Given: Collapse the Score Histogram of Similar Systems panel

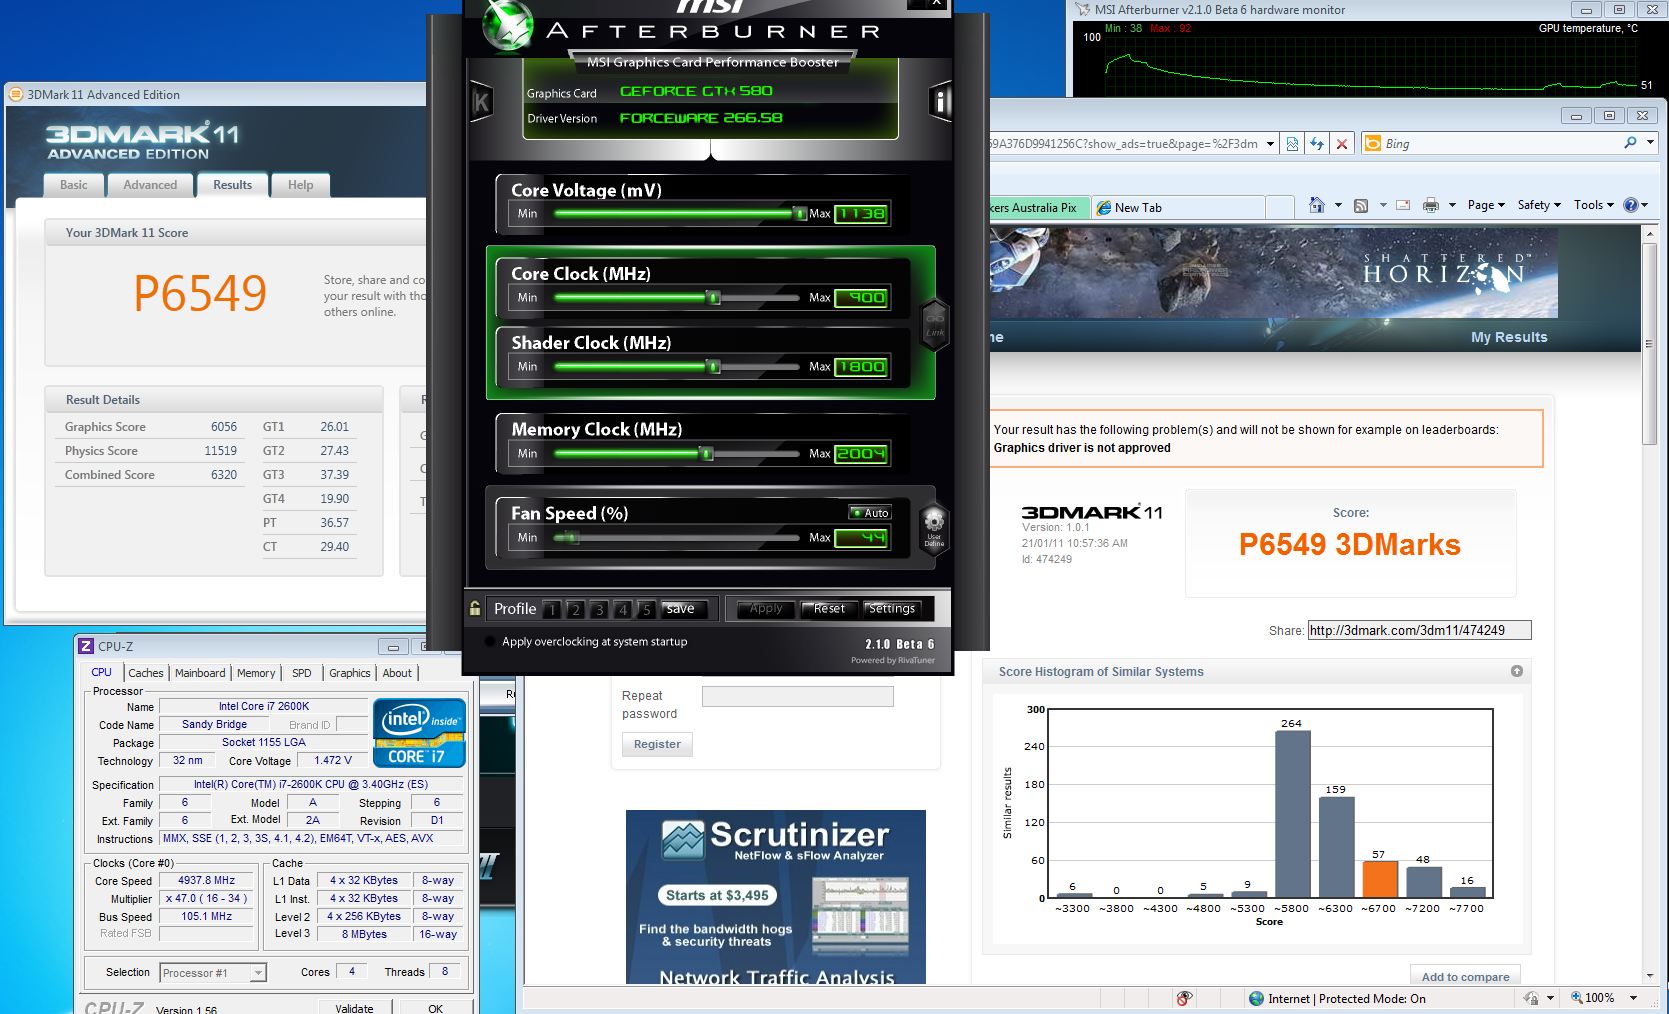Looking at the screenshot, I should [1516, 671].
